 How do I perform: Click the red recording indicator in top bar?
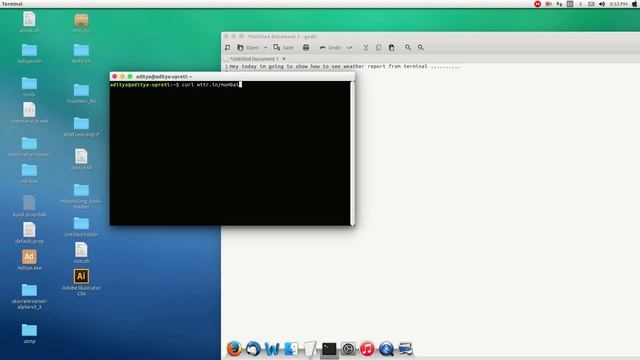pos(538,4)
